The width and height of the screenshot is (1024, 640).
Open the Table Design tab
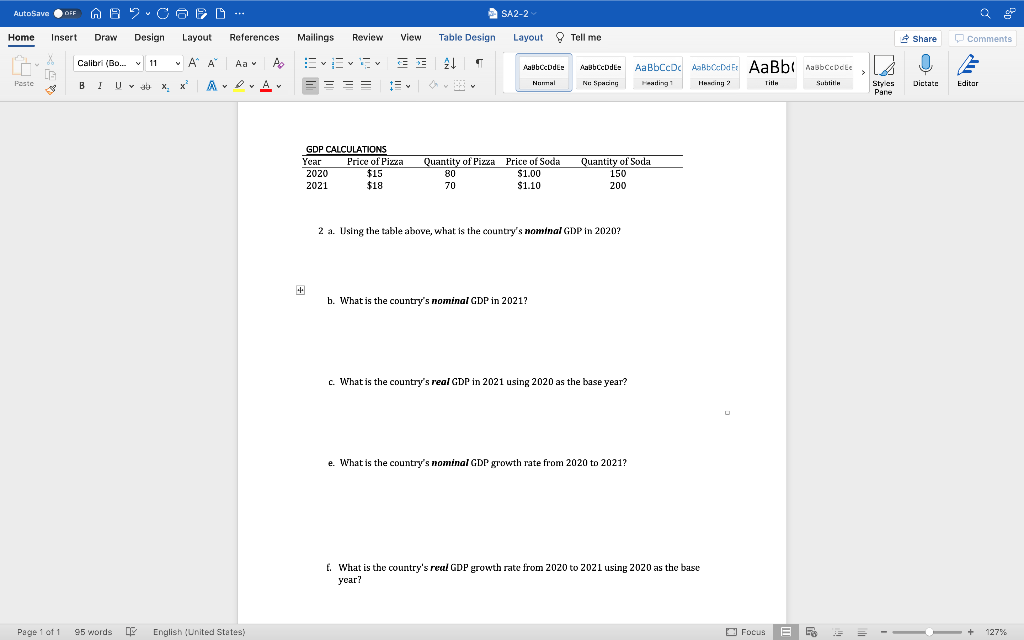tap(467, 37)
